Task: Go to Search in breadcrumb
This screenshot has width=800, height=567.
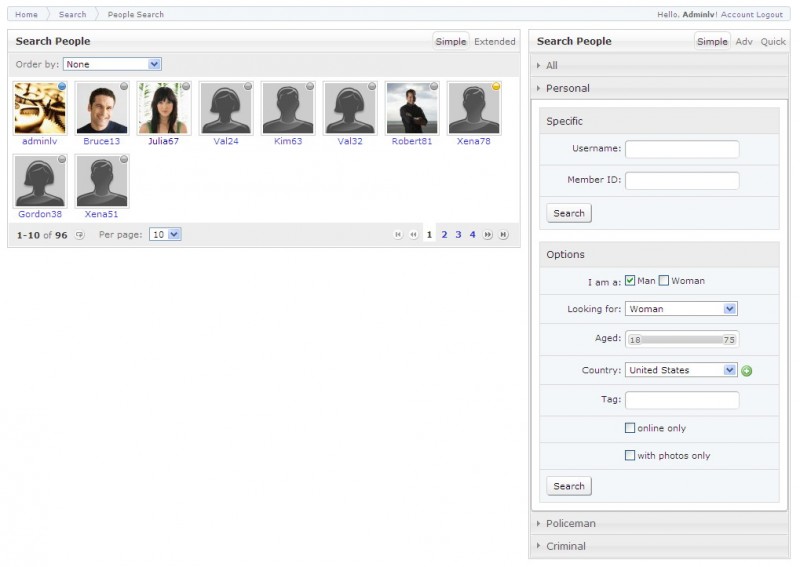Action: (72, 14)
